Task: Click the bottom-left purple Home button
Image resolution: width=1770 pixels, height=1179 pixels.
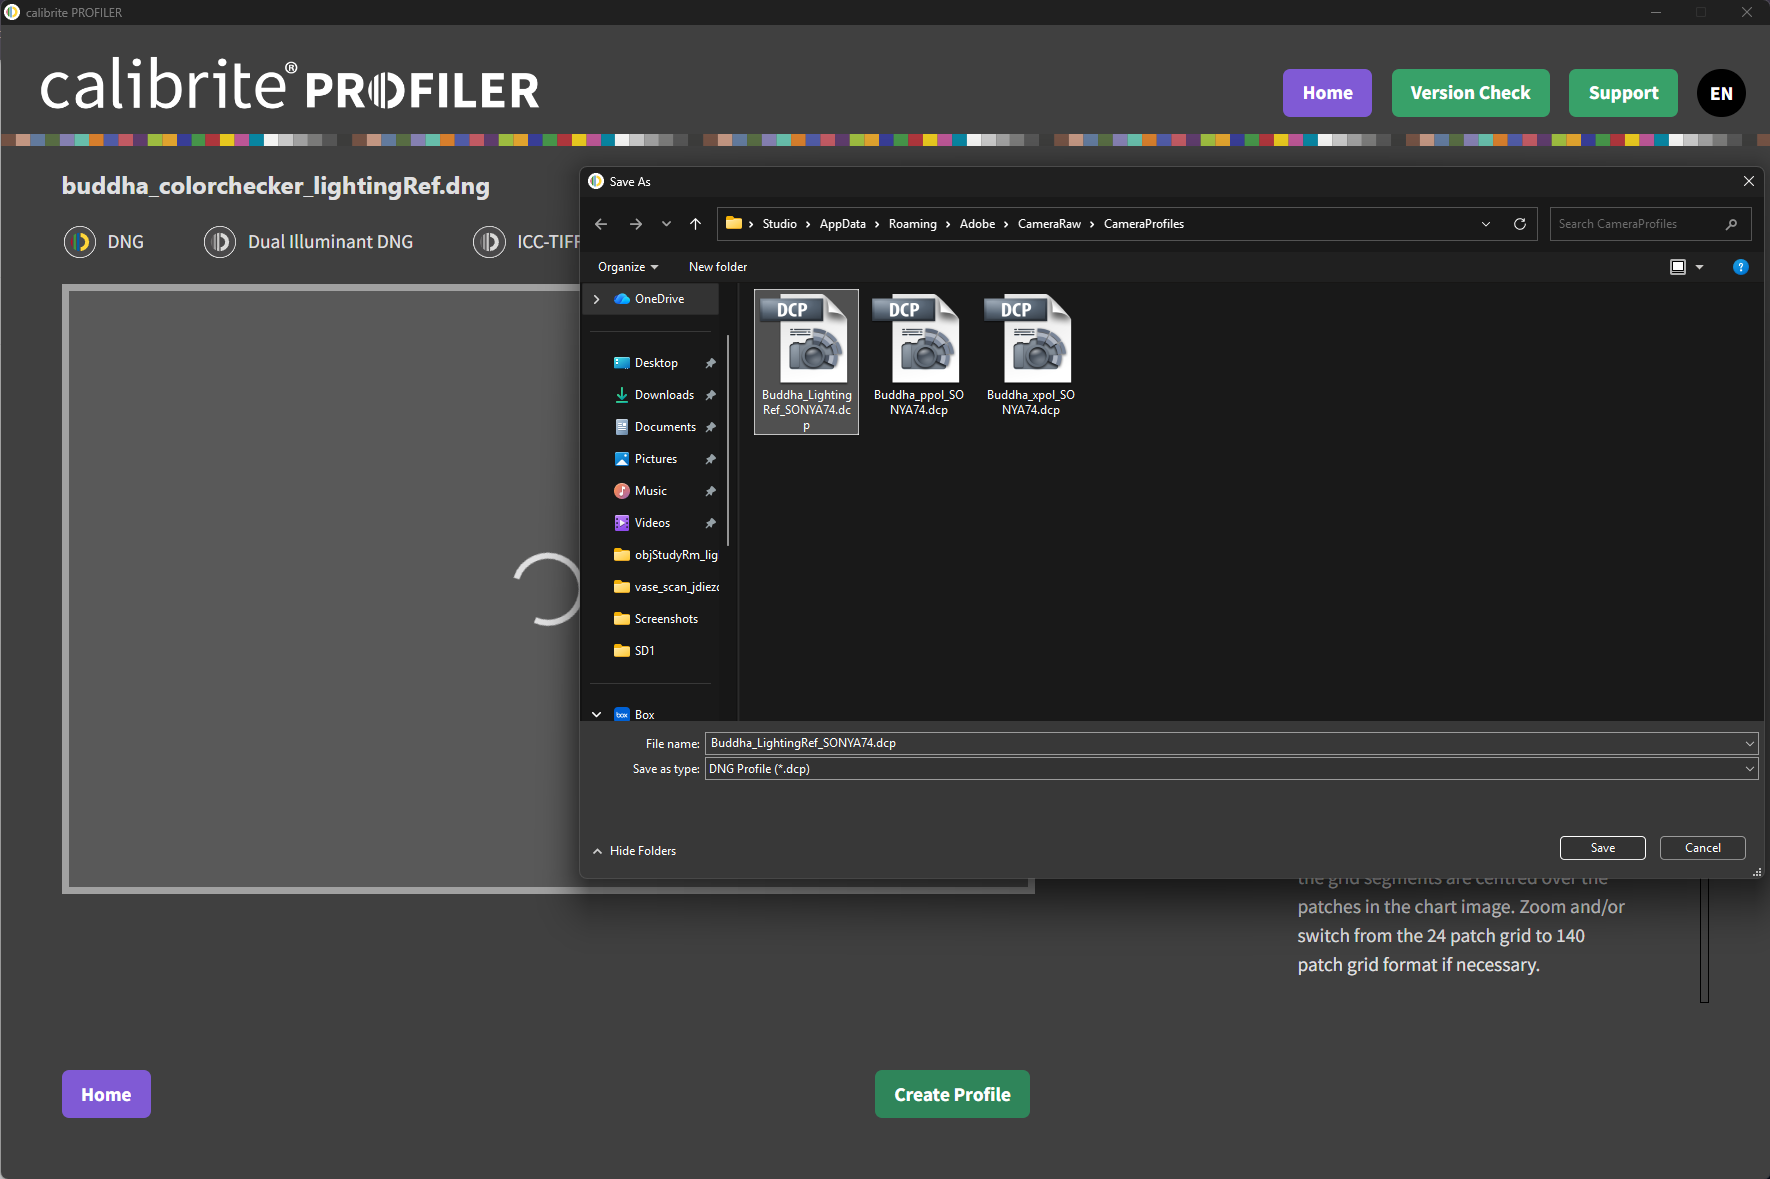Action: [106, 1094]
